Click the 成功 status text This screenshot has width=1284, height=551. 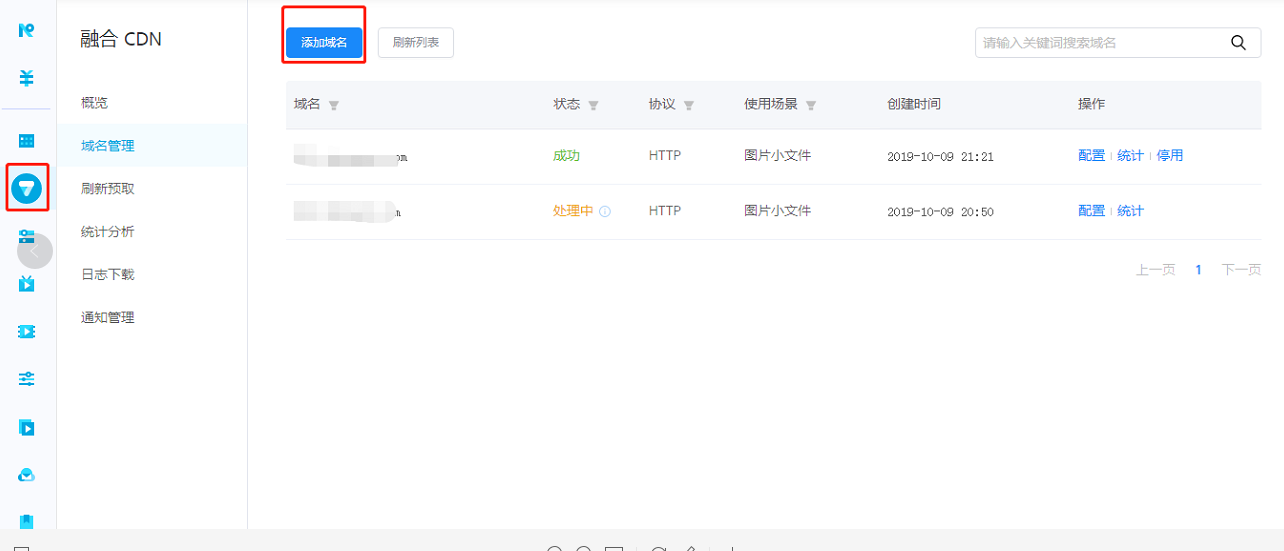click(566, 156)
